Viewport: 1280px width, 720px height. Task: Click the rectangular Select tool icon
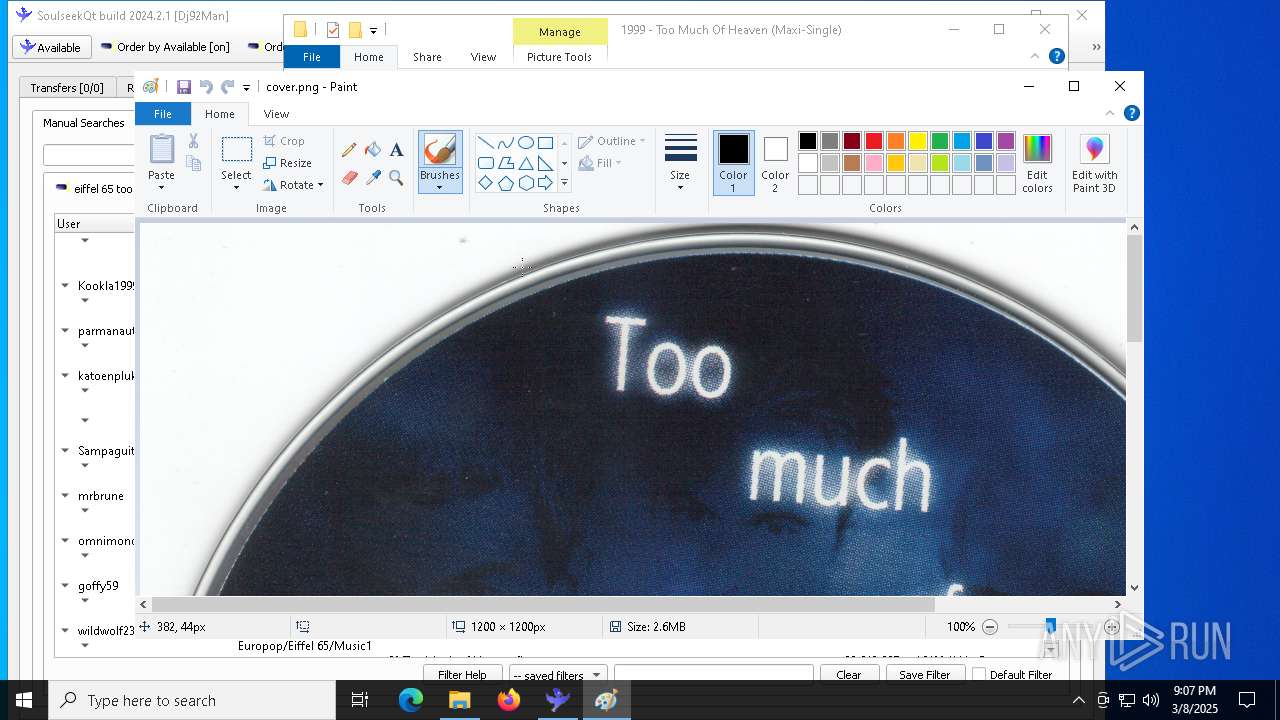[236, 150]
